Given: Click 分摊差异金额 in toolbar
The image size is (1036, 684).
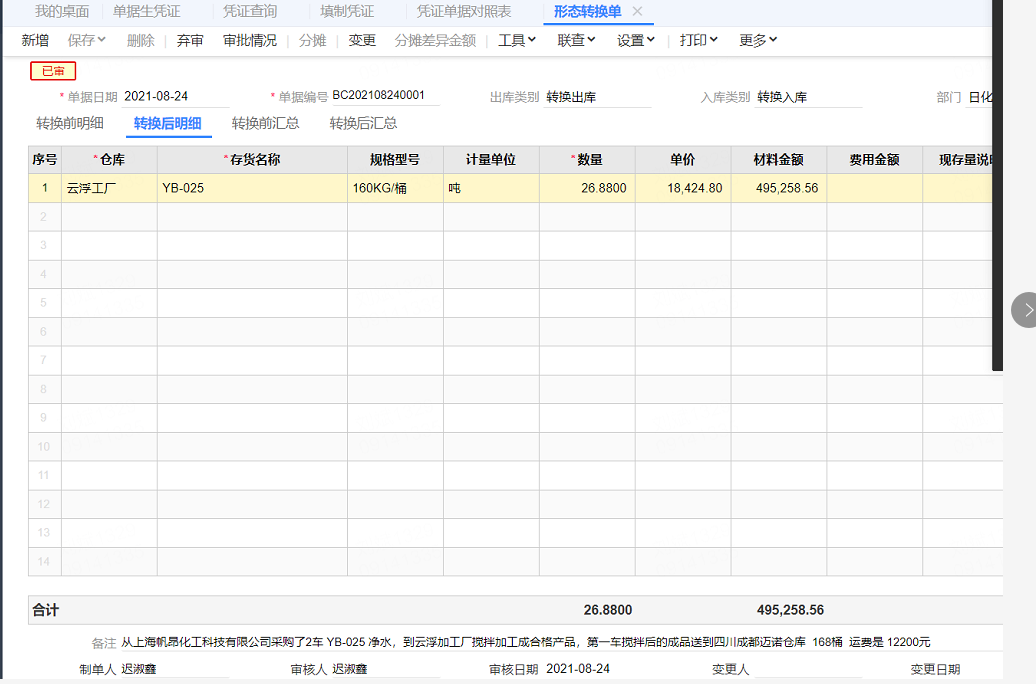Looking at the screenshot, I should pos(435,40).
